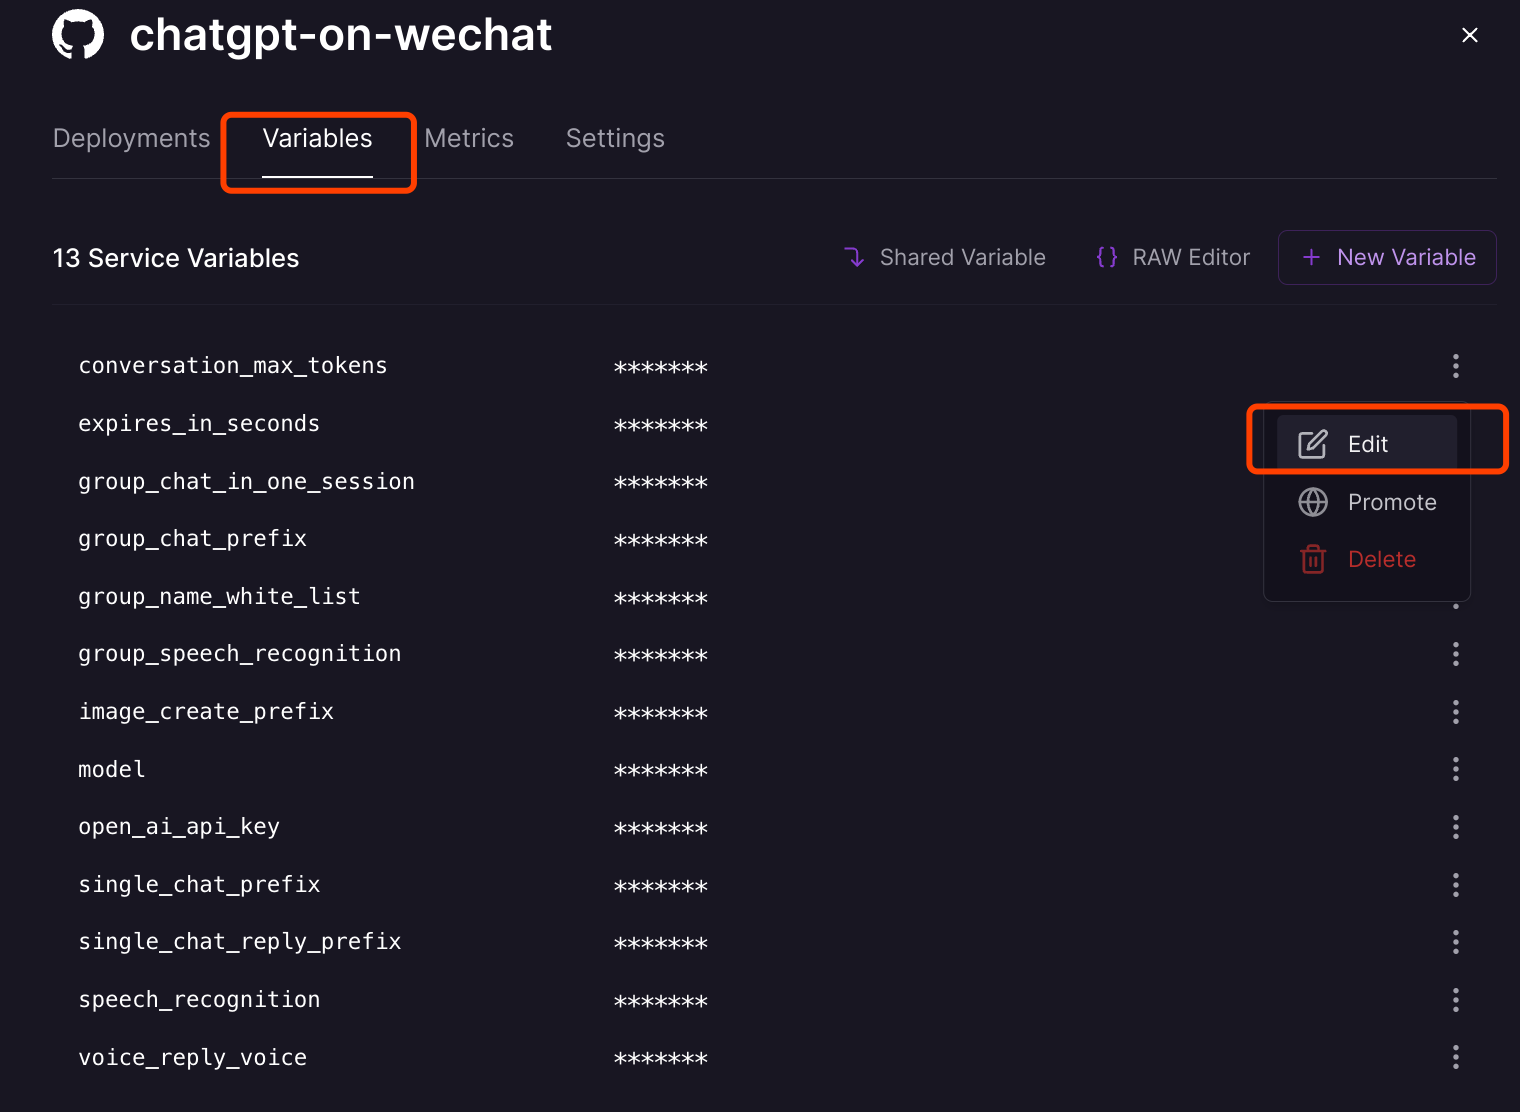Click the plus icon in New Variable
1520x1112 pixels.
click(x=1311, y=258)
